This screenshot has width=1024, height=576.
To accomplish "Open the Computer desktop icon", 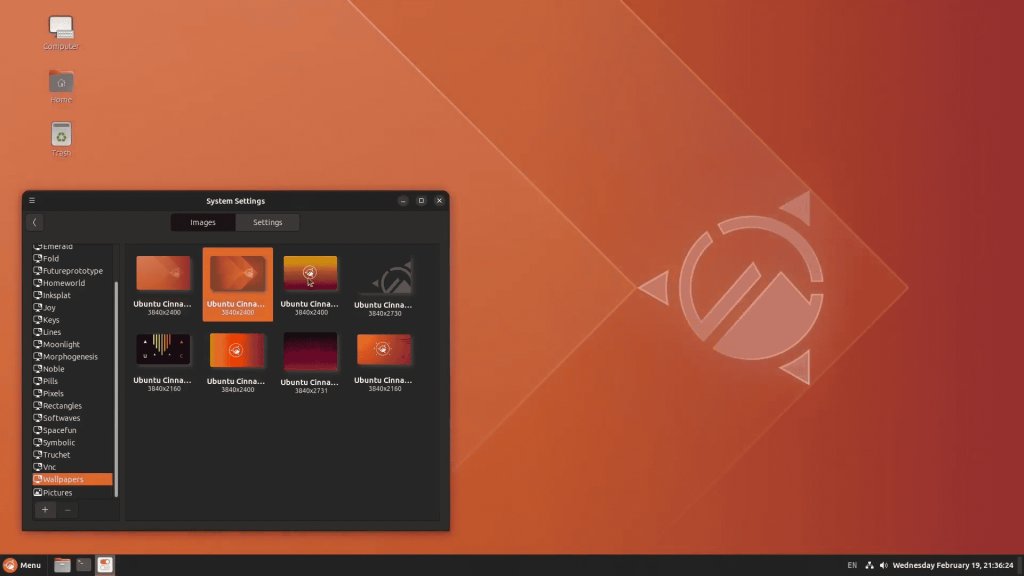I will [x=61, y=29].
